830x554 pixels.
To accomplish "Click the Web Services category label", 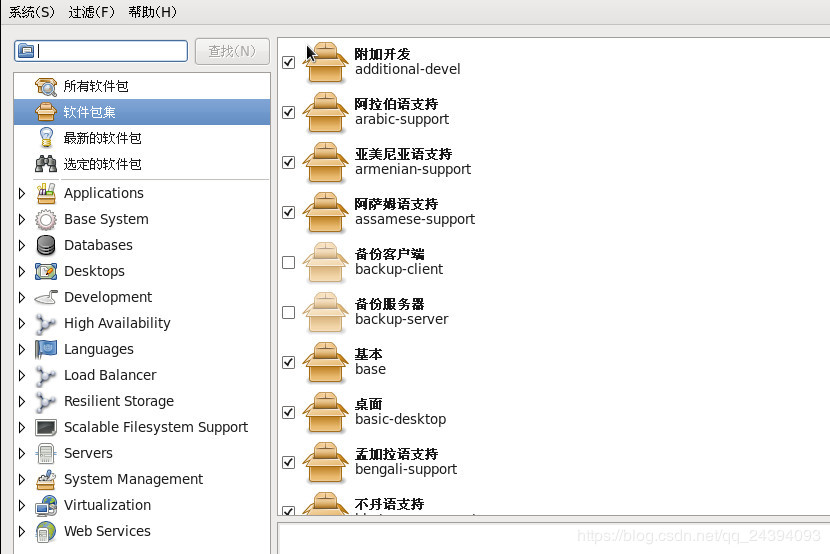I will (107, 531).
